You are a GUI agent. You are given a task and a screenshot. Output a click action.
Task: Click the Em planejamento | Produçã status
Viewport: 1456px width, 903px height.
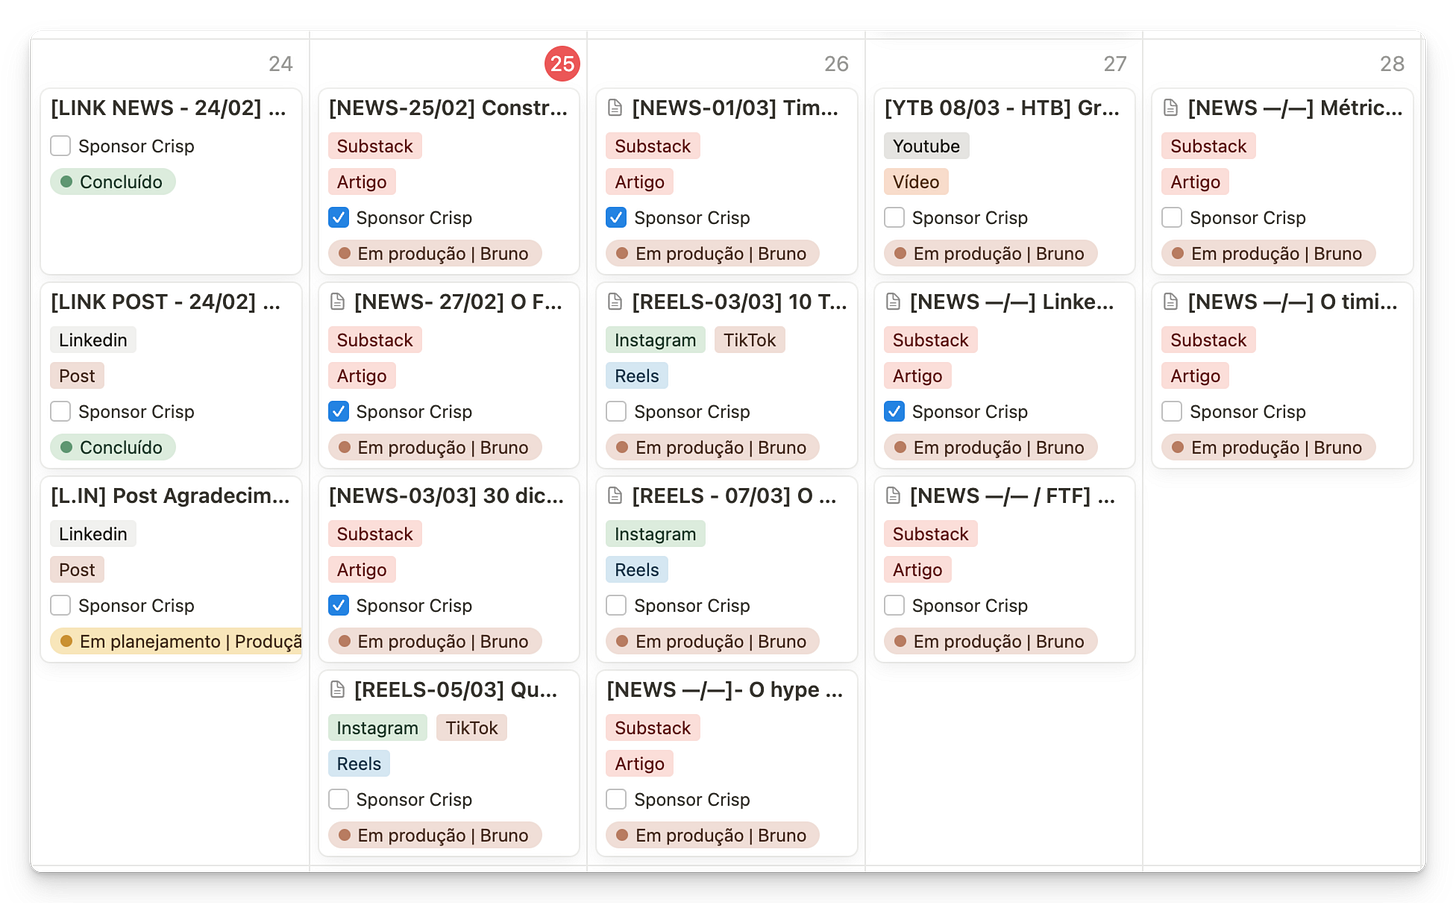coord(176,642)
